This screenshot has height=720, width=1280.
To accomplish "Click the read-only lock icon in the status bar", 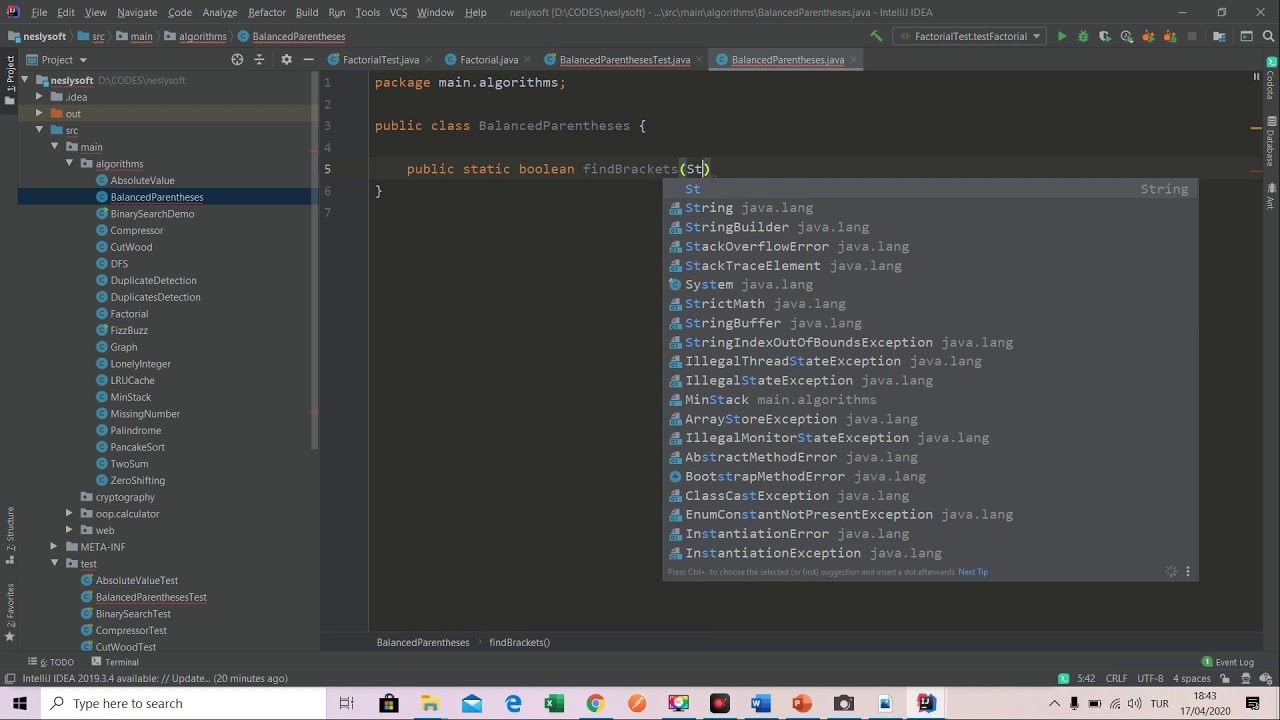I will pyautogui.click(x=1225, y=678).
